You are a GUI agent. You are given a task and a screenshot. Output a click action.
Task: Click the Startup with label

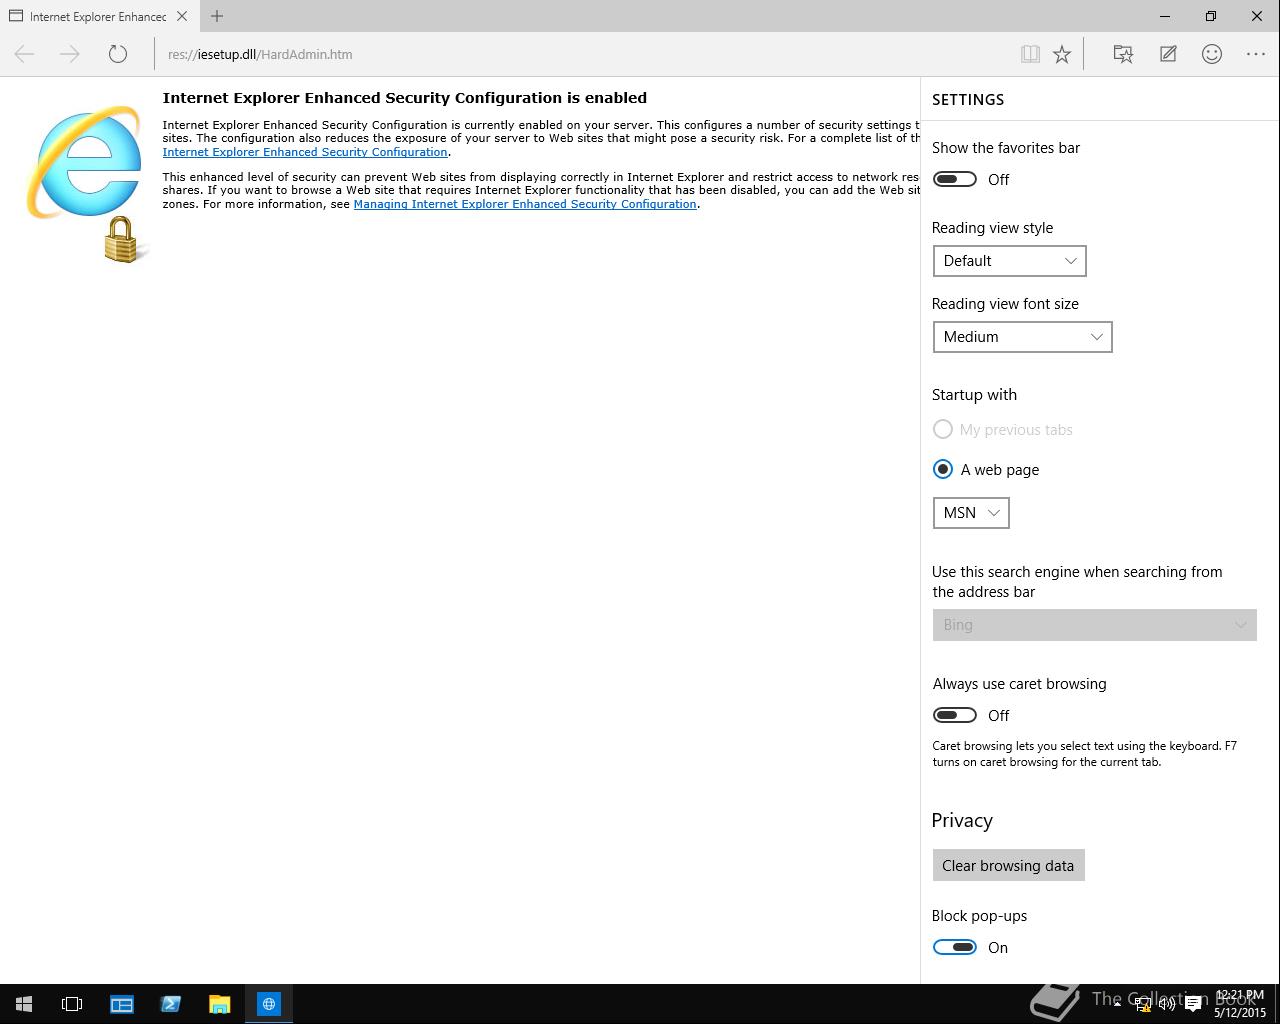(974, 395)
